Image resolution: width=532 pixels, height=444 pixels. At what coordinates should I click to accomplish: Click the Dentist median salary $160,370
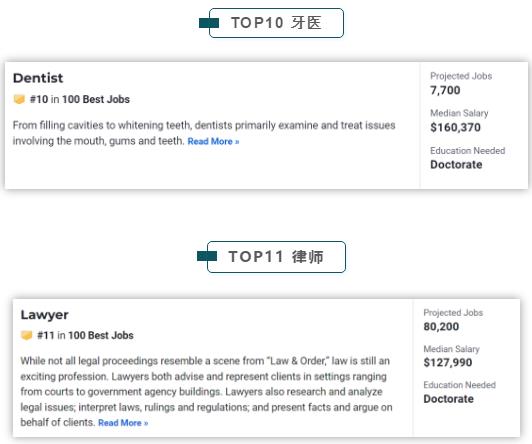[455, 128]
